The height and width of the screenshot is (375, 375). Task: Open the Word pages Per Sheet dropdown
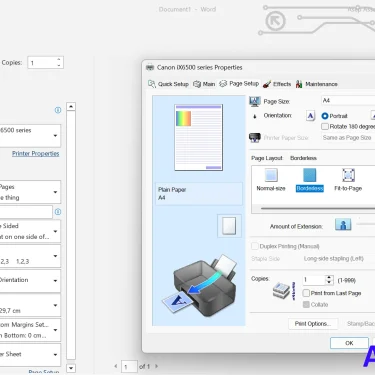coord(30,355)
